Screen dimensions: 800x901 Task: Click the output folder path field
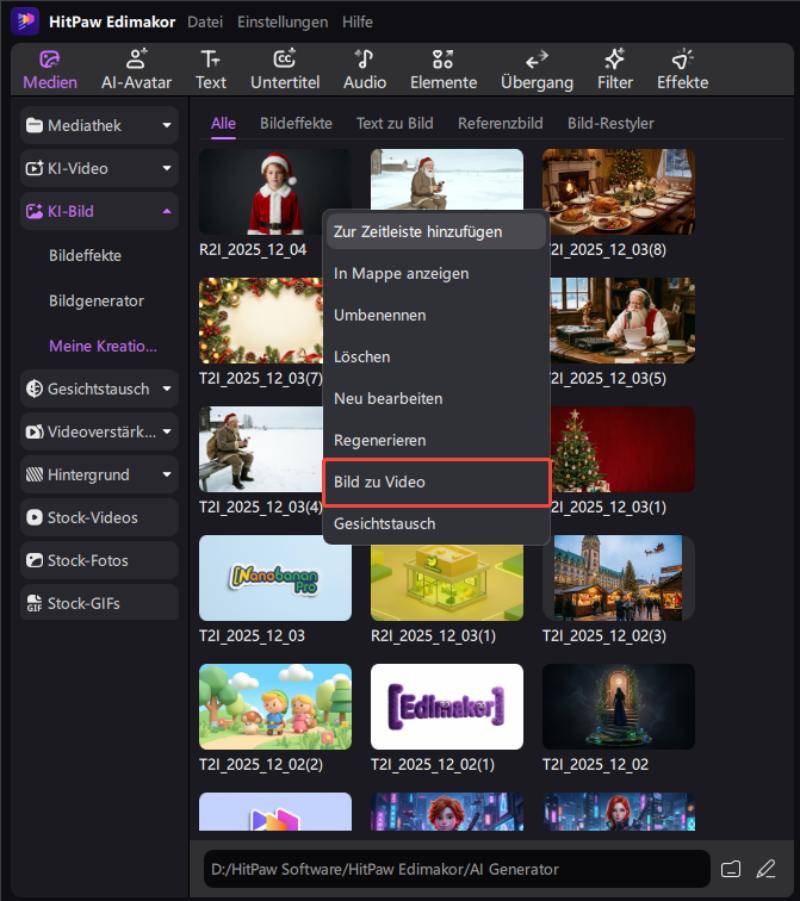(456, 869)
